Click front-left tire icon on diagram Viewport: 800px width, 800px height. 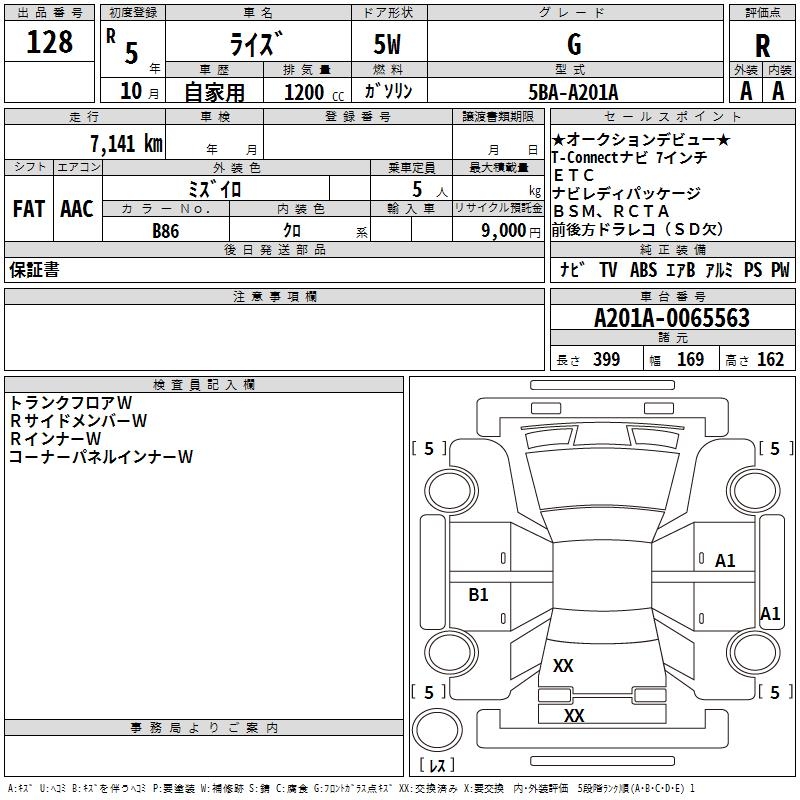(x=451, y=490)
